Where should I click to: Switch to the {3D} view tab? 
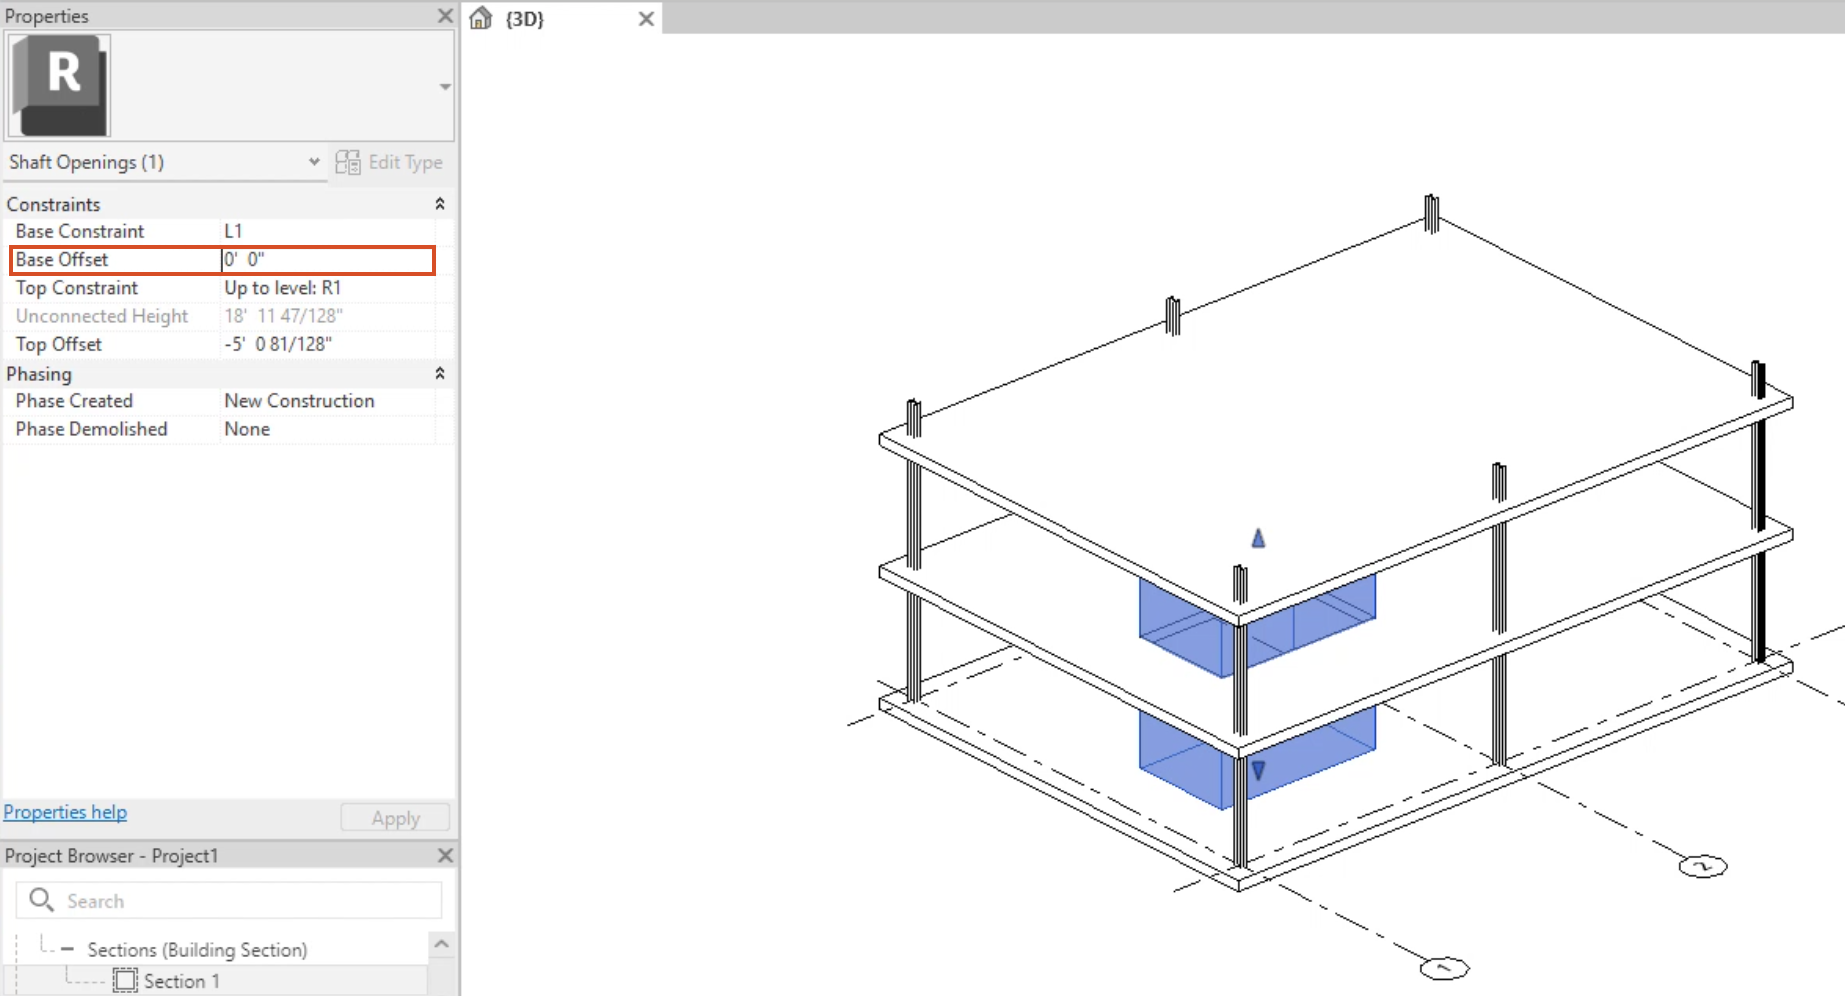click(x=527, y=18)
